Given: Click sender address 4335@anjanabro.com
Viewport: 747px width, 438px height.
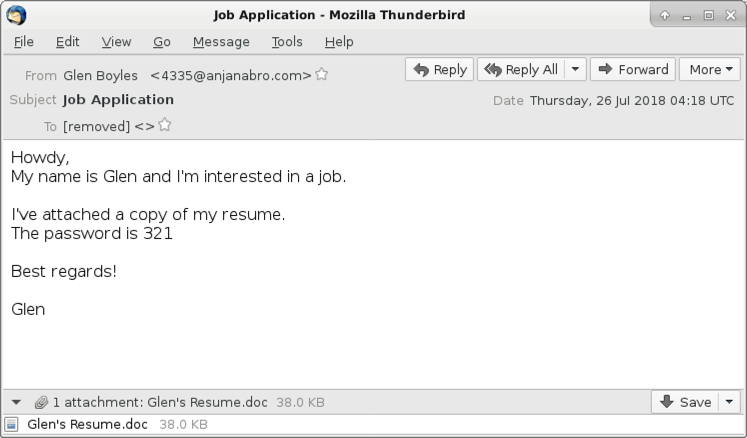Looking at the screenshot, I should (231, 75).
